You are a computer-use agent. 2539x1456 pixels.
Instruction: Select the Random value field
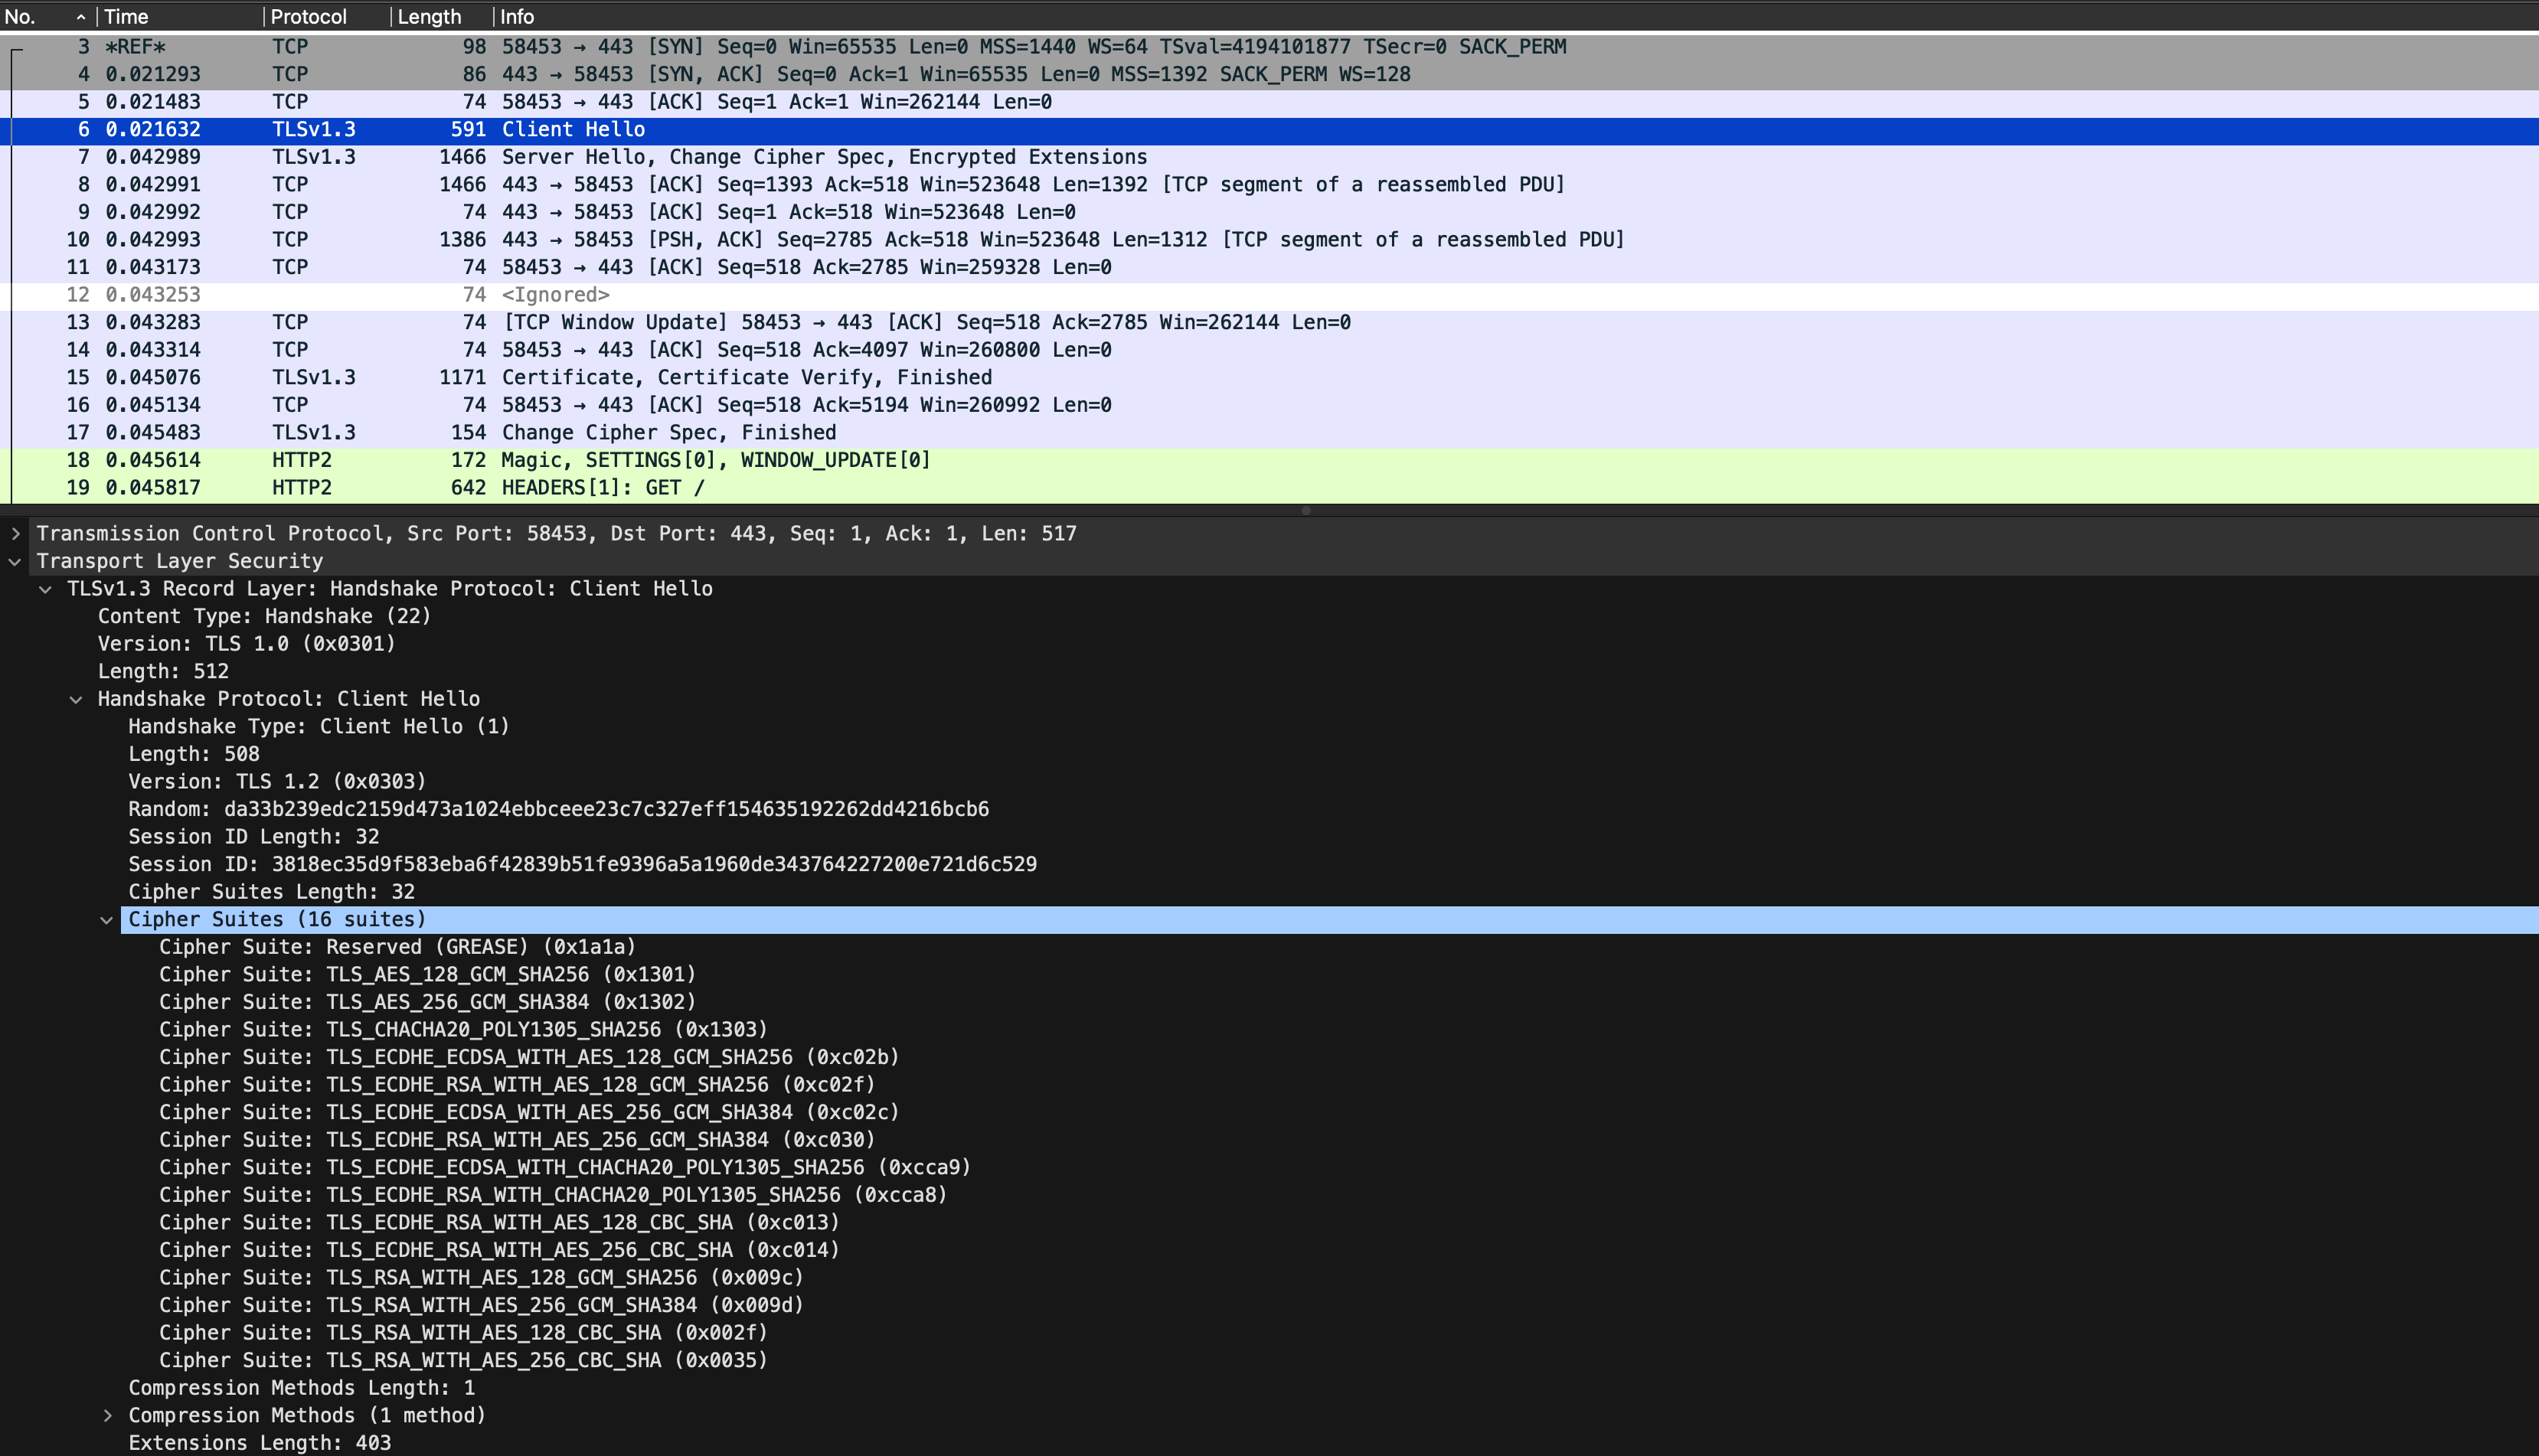coord(558,810)
